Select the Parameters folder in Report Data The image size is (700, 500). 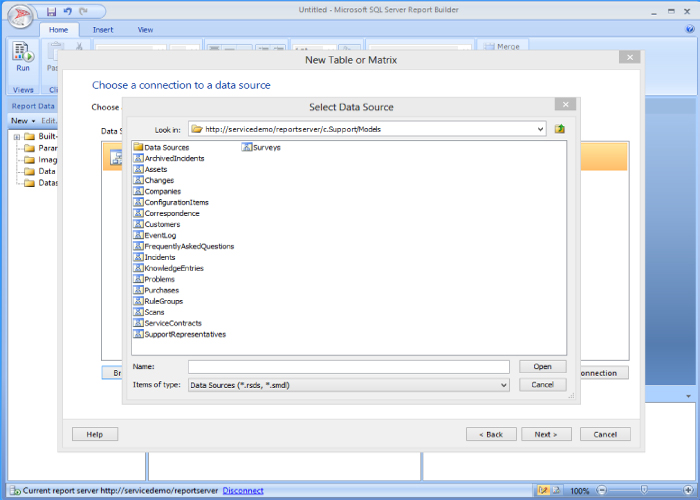(41, 148)
